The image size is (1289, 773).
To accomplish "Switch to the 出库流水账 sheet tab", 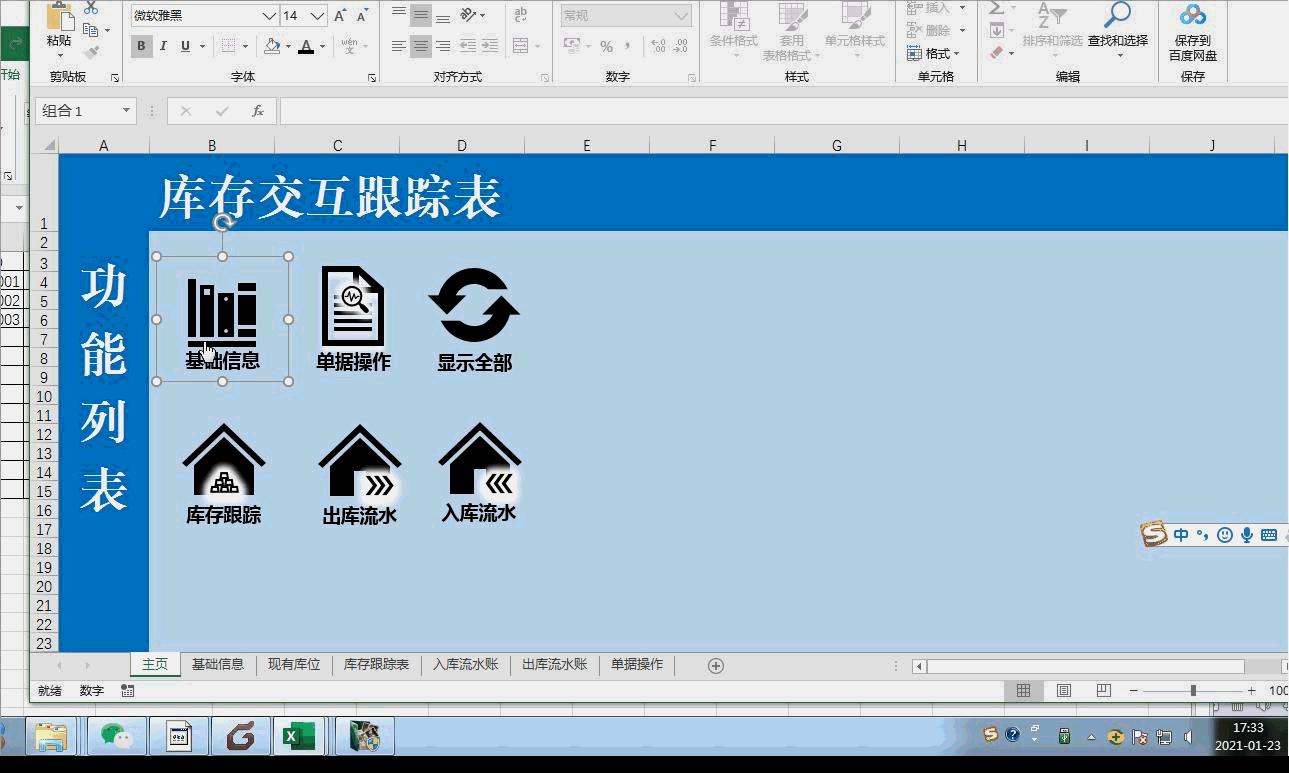I will click(554, 664).
